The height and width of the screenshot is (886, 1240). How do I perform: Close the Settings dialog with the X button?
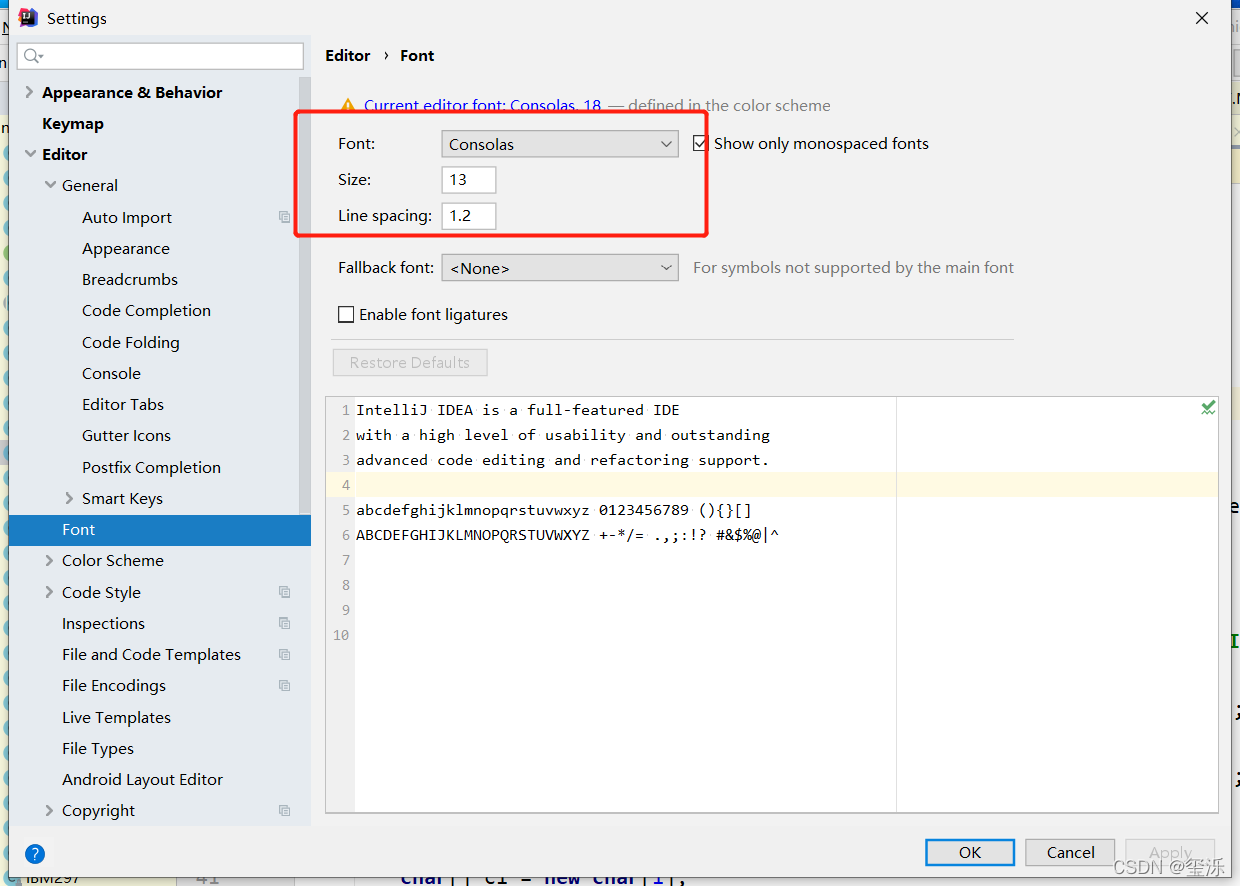(x=1202, y=18)
